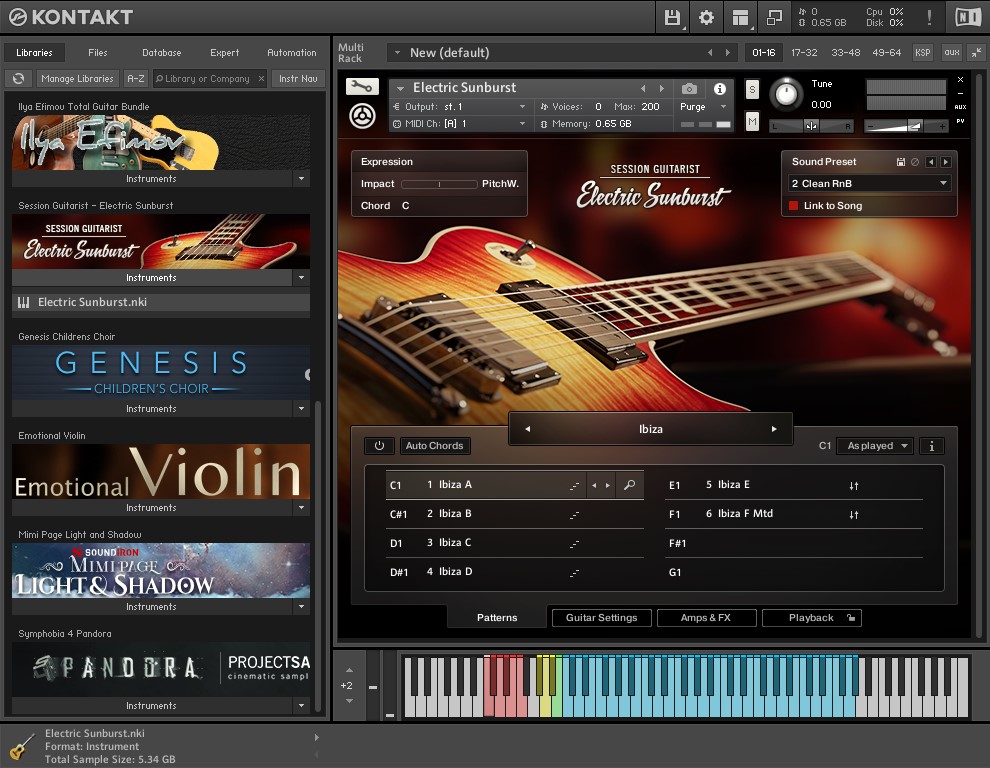Show rack page 33-48
This screenshot has height=768, width=990.
click(x=845, y=52)
